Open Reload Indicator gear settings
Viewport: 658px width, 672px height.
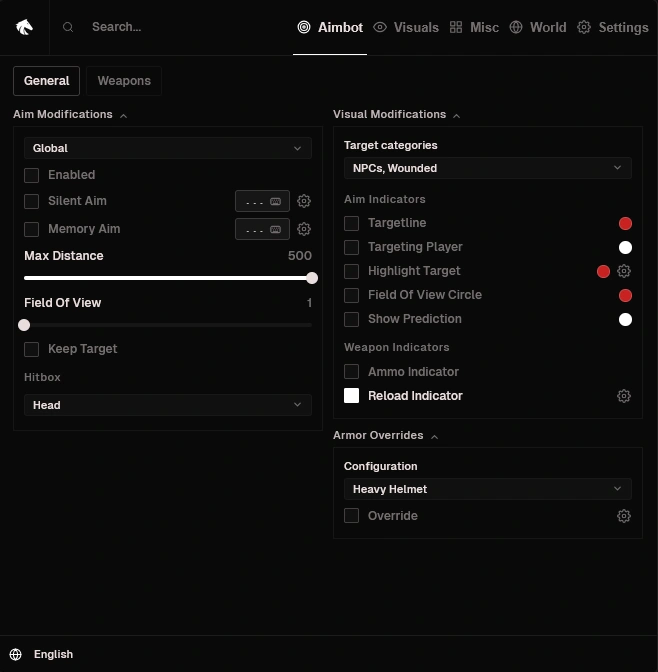coord(624,396)
